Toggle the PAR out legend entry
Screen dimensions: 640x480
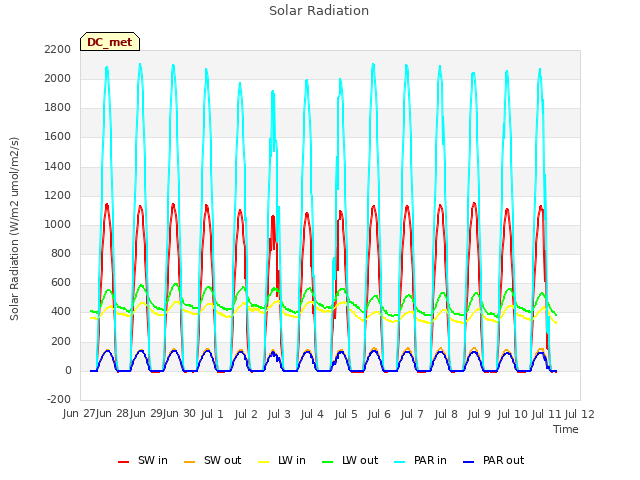[x=493, y=460]
